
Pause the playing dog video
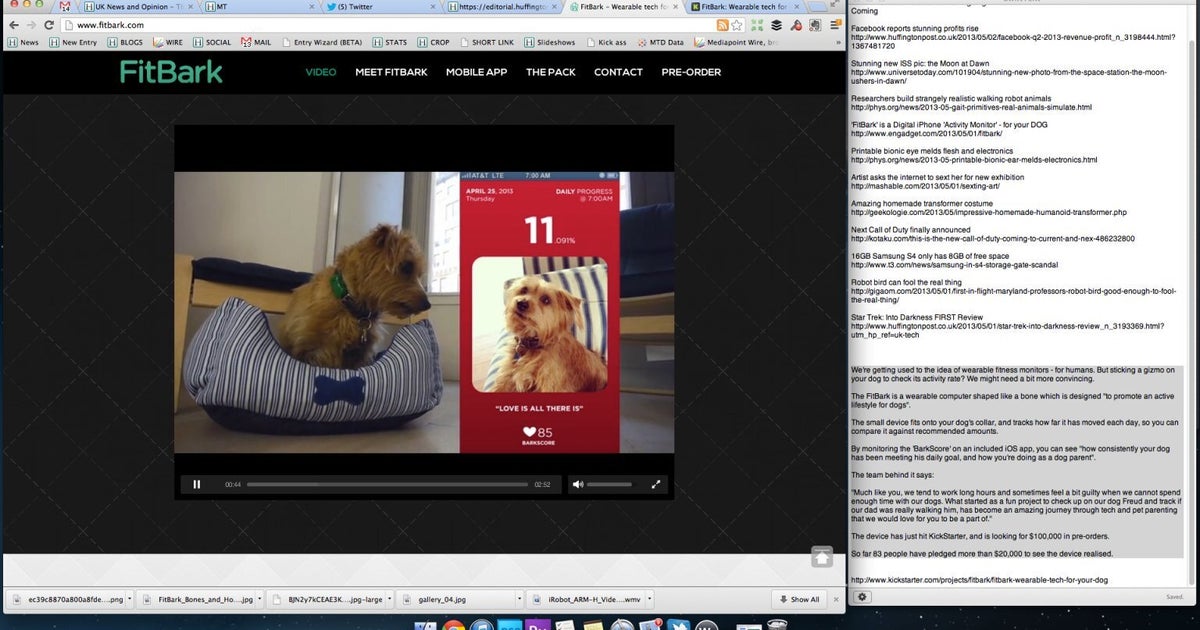[196, 485]
